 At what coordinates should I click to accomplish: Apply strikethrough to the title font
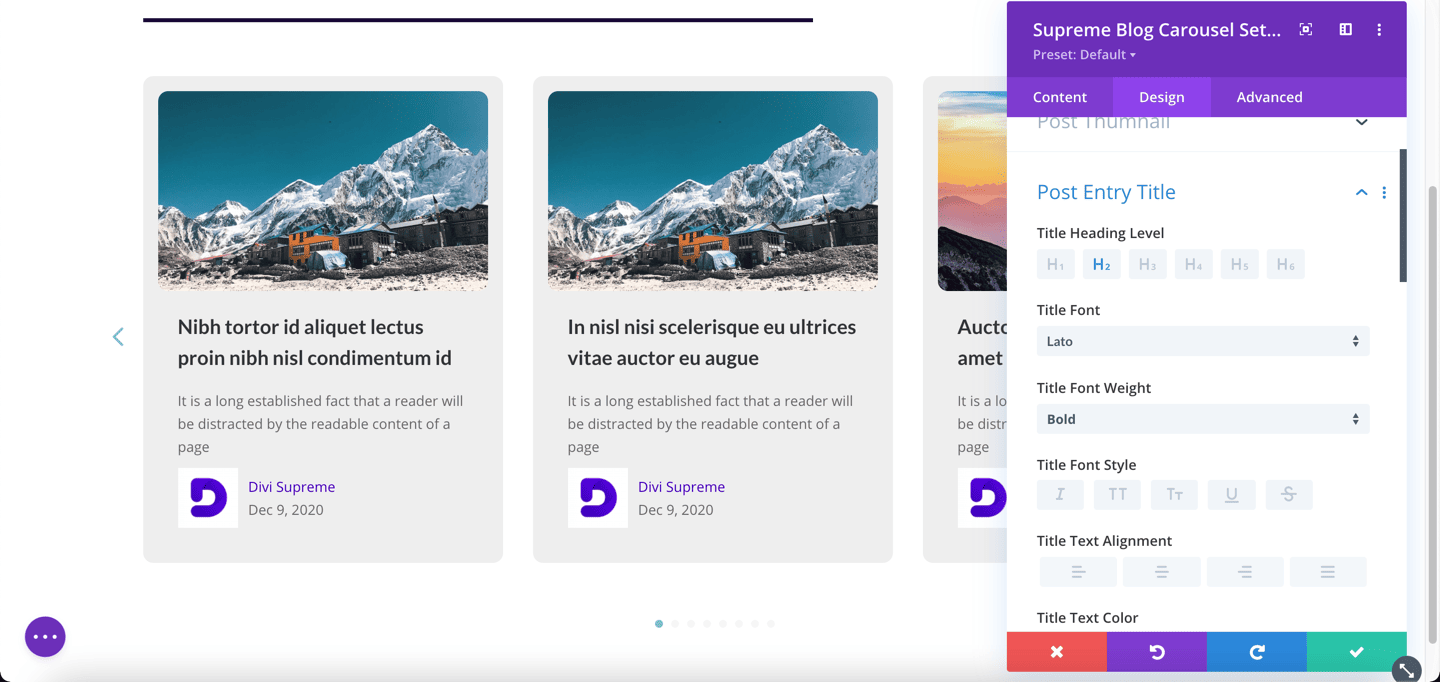pos(1289,494)
